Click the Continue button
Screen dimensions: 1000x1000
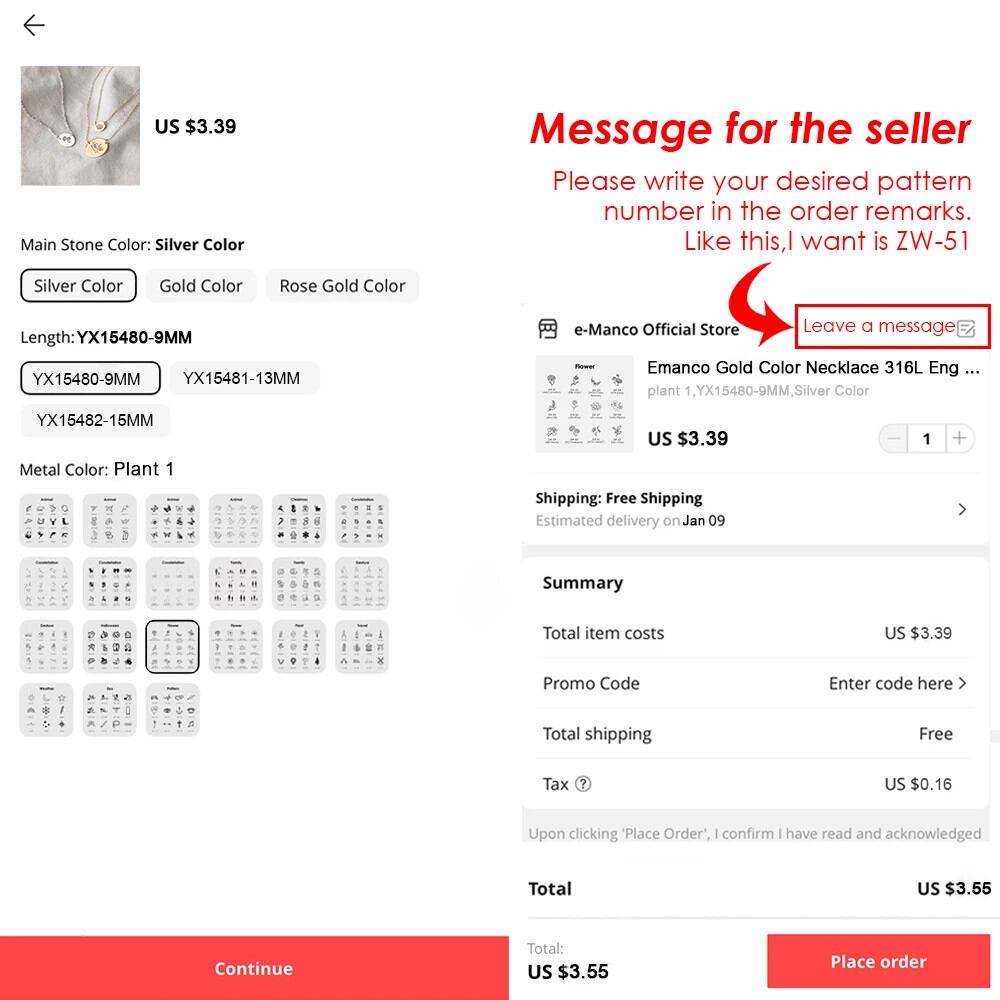point(254,968)
